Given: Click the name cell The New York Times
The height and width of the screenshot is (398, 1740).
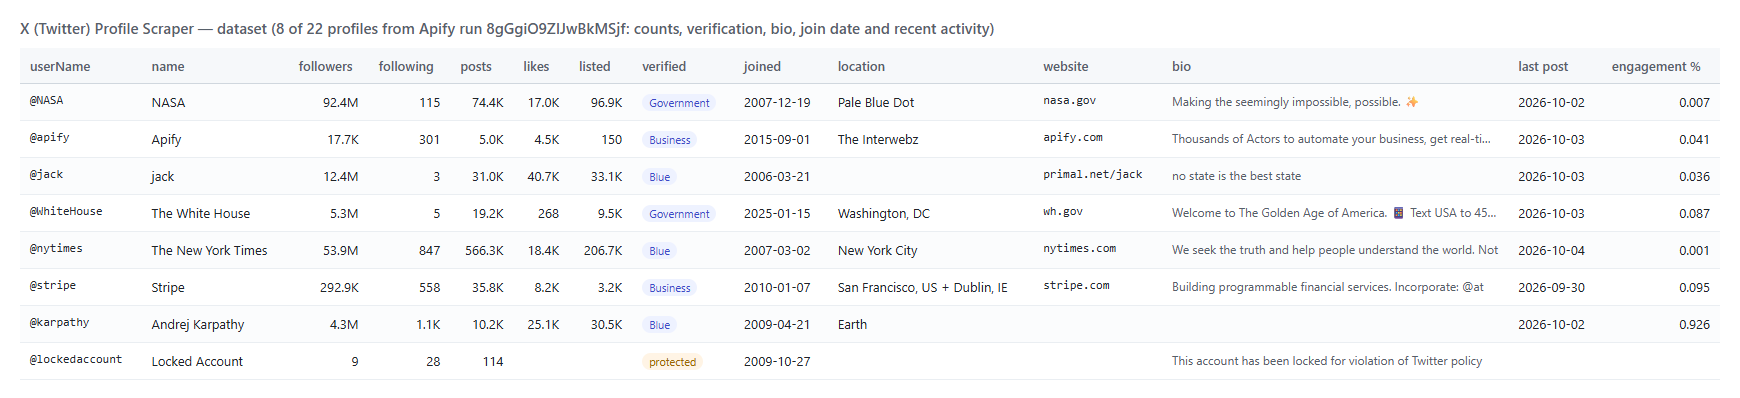Looking at the screenshot, I should (x=209, y=251).
